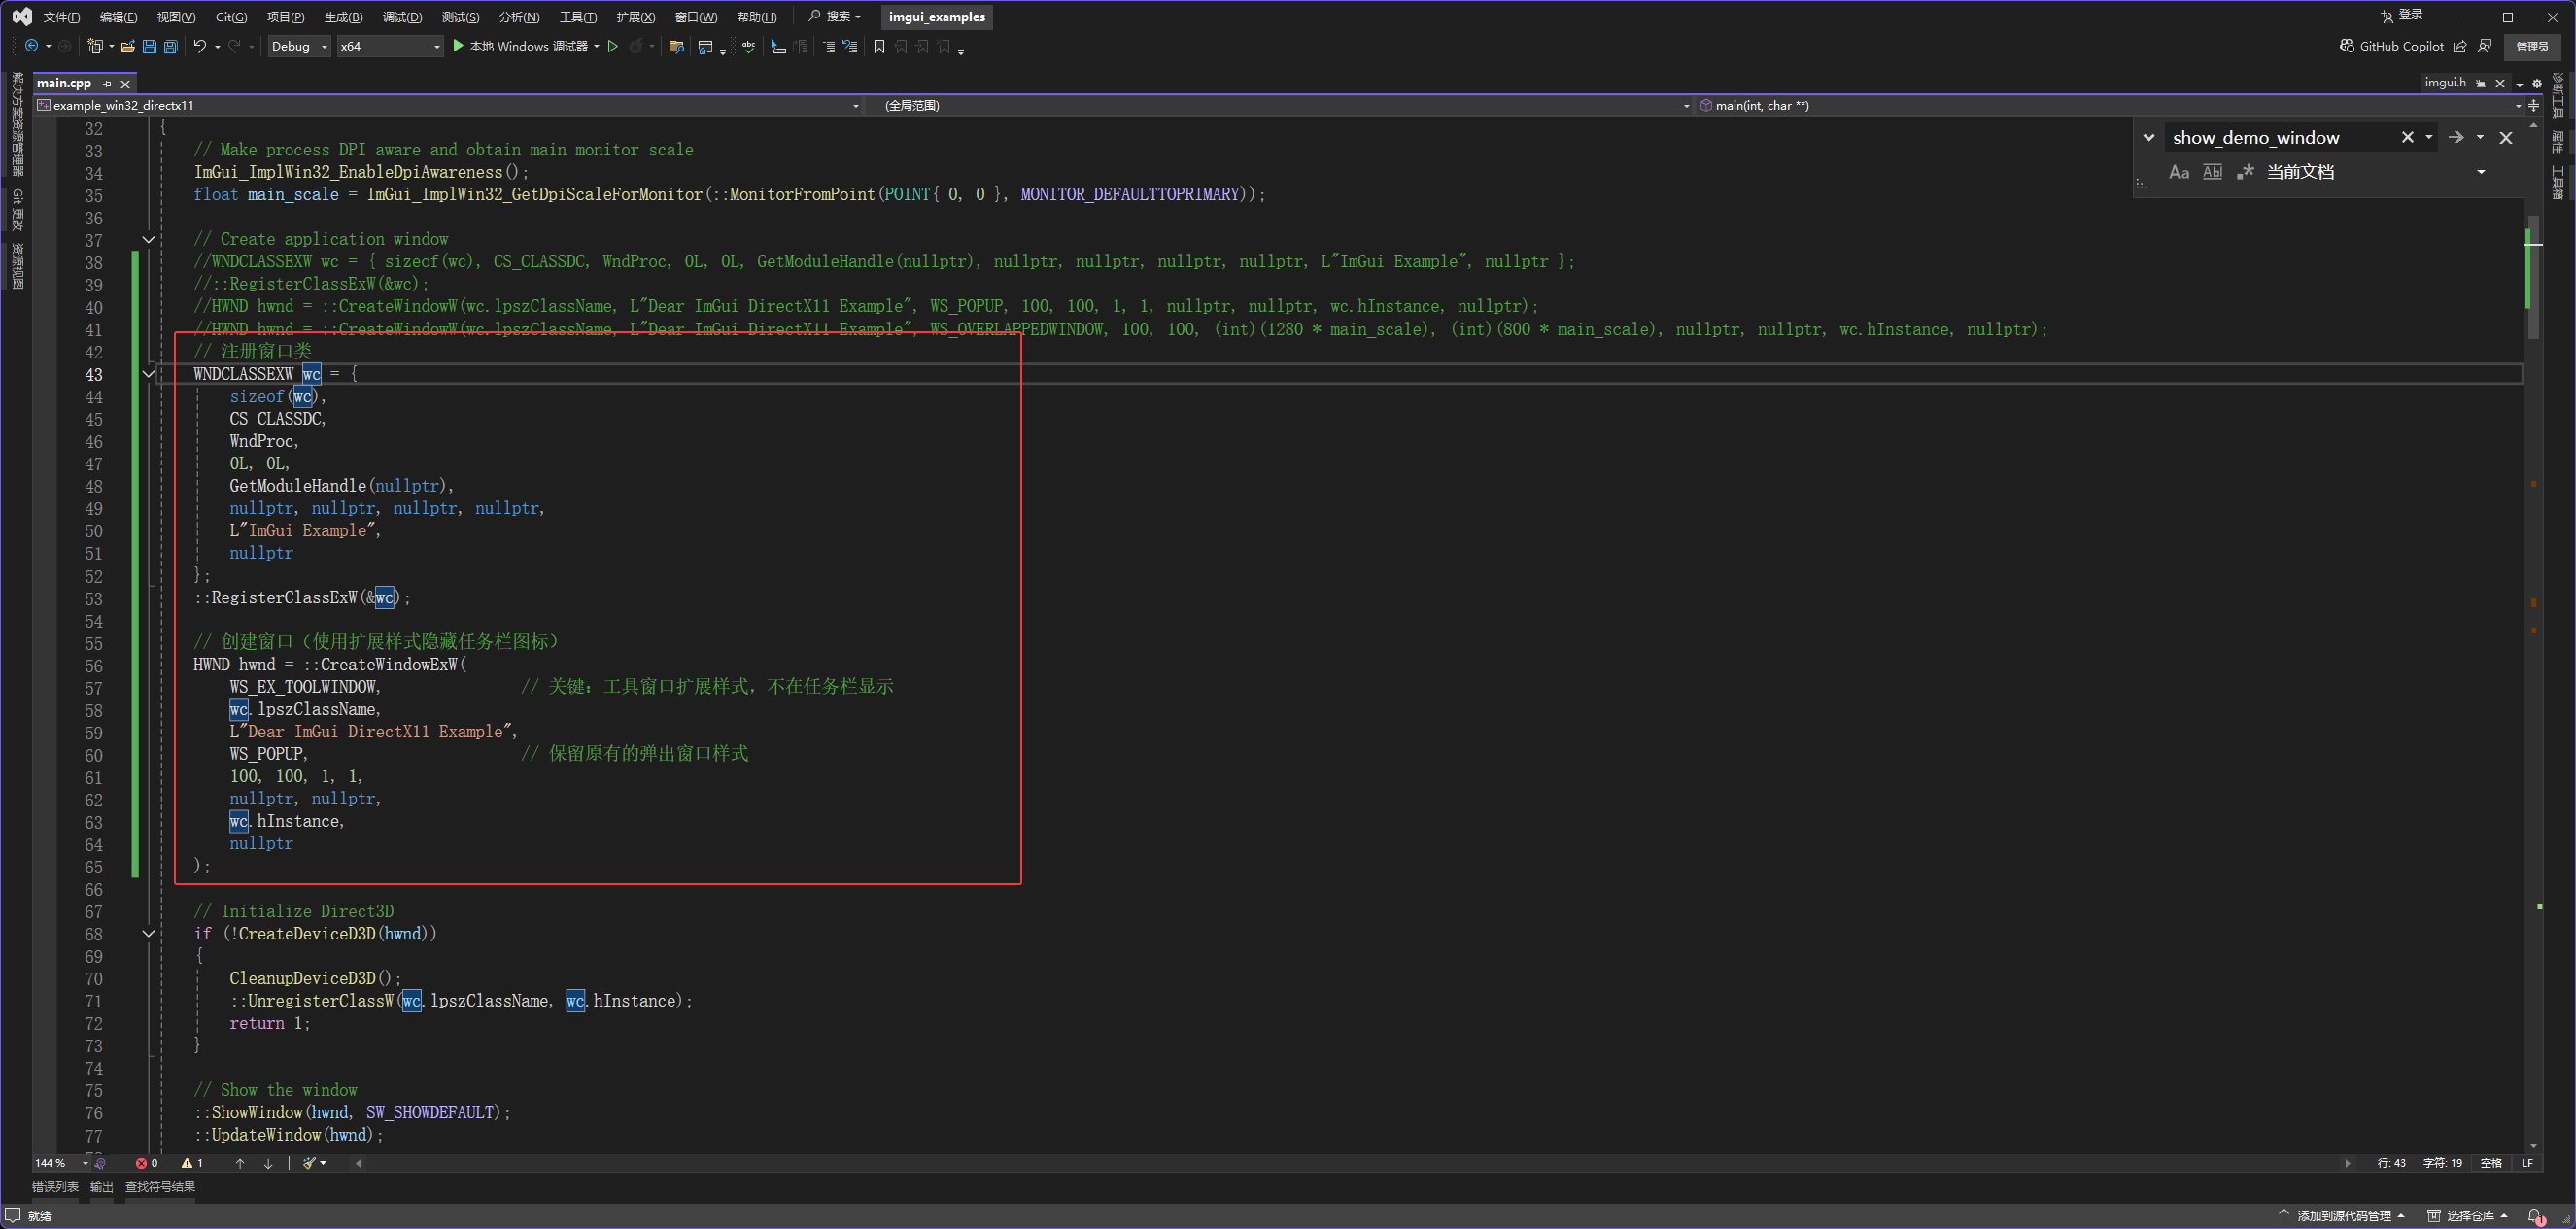
Task: Pin the main.cpp tab
Action: [108, 83]
